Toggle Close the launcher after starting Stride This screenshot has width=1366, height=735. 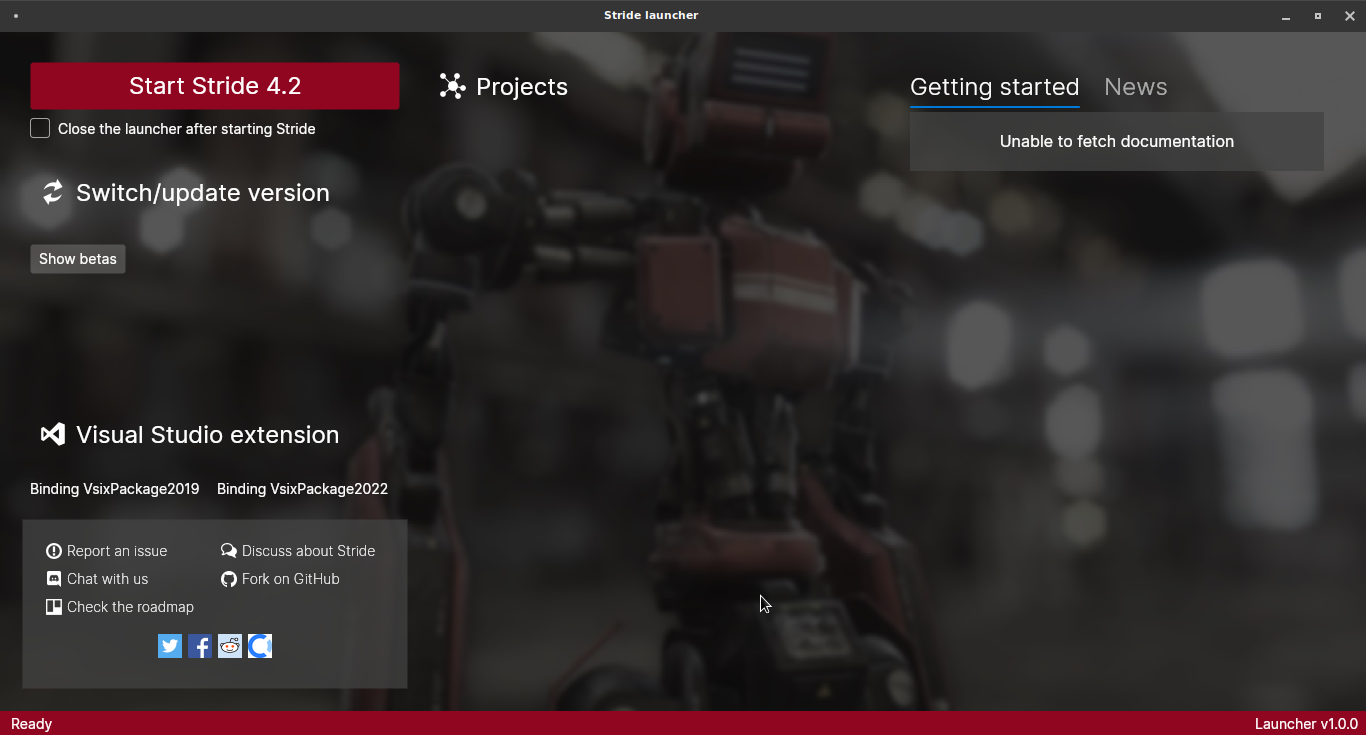(x=40, y=128)
